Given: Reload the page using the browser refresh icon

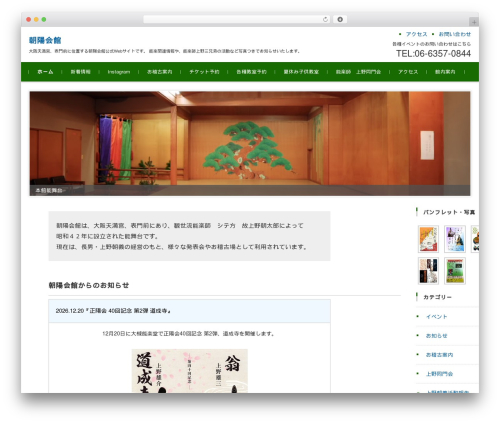Looking at the screenshot, I should (x=325, y=19).
